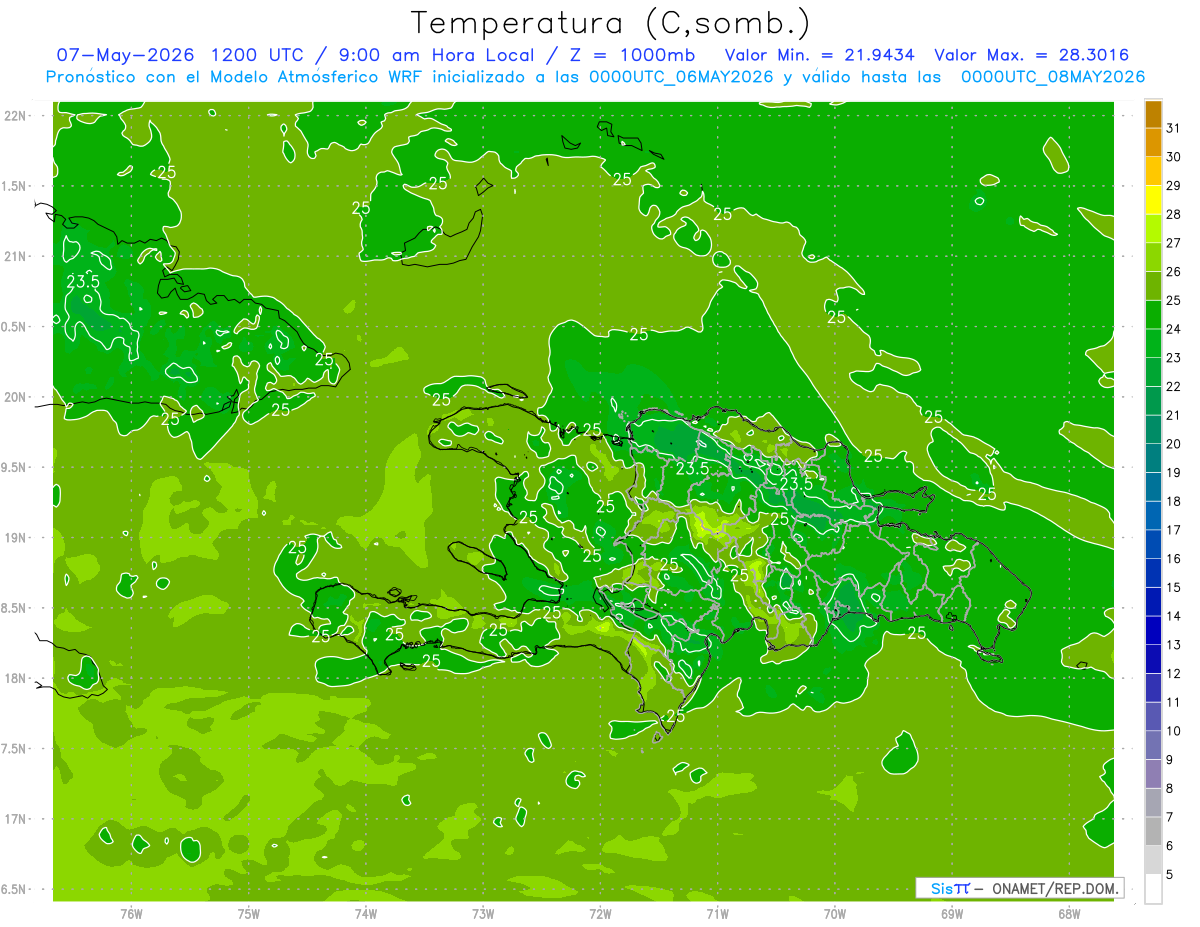Click the orange 31 degree color swatch
Viewport: 1200px width, 927px height.
tap(1153, 115)
